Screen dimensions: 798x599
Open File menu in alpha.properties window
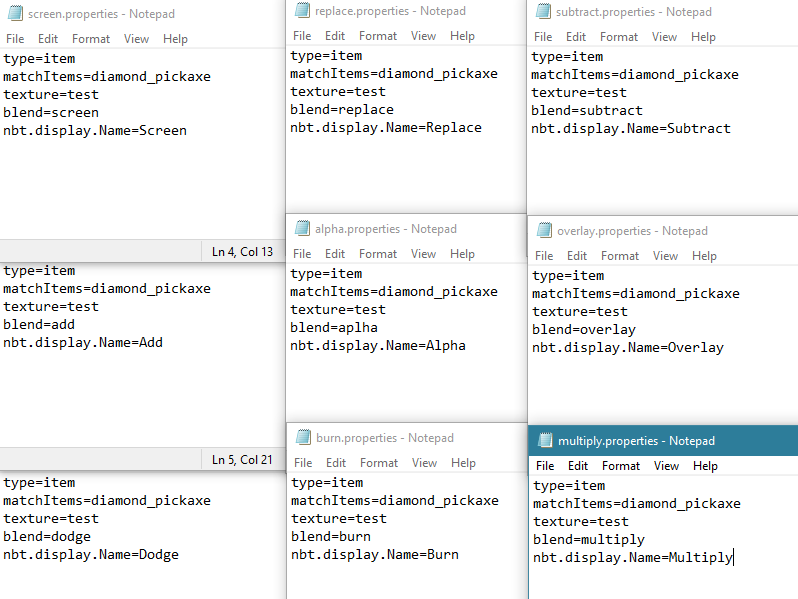[302, 253]
